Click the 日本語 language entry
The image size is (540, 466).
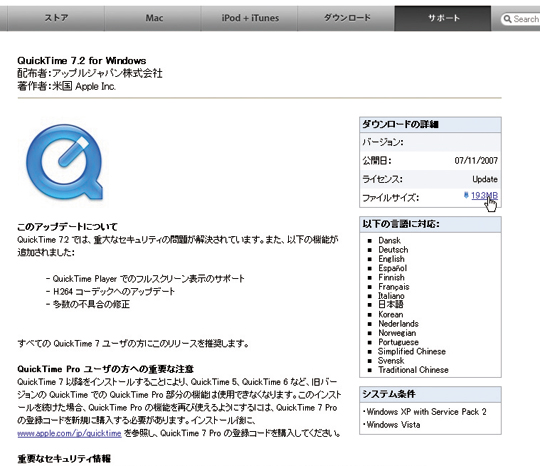click(391, 304)
